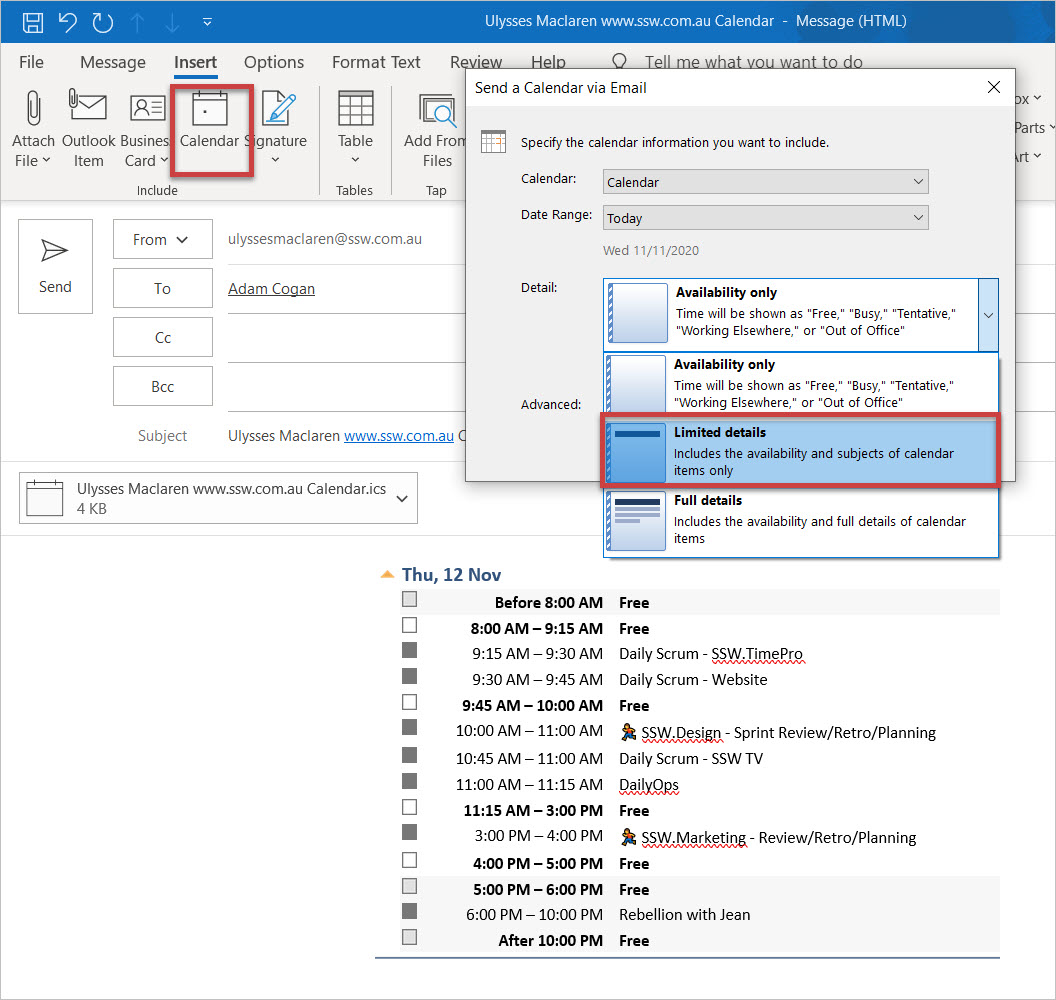This screenshot has width=1056, height=1000.
Task: Select the Limited details option
Action: pyautogui.click(x=800, y=452)
